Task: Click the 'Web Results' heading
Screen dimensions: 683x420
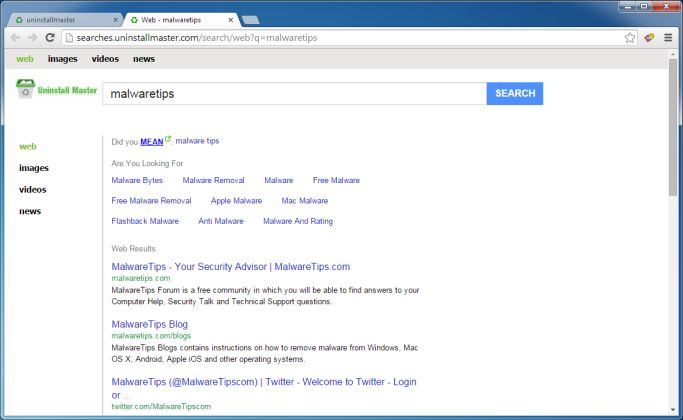Action: [133, 249]
